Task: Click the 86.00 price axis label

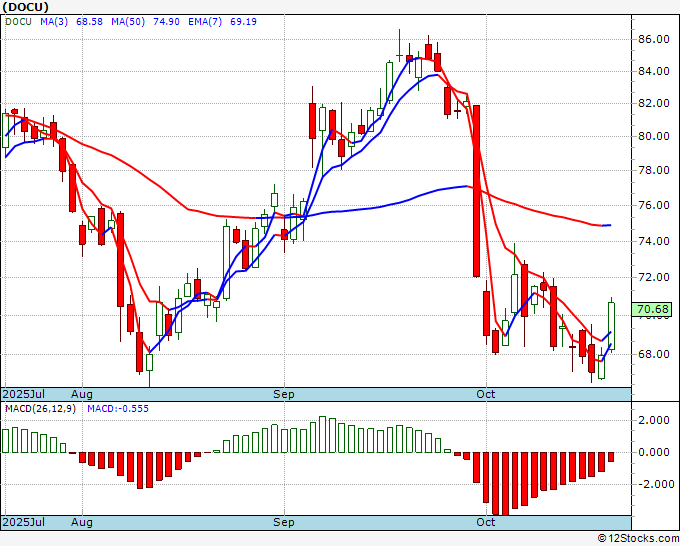Action: tap(654, 39)
